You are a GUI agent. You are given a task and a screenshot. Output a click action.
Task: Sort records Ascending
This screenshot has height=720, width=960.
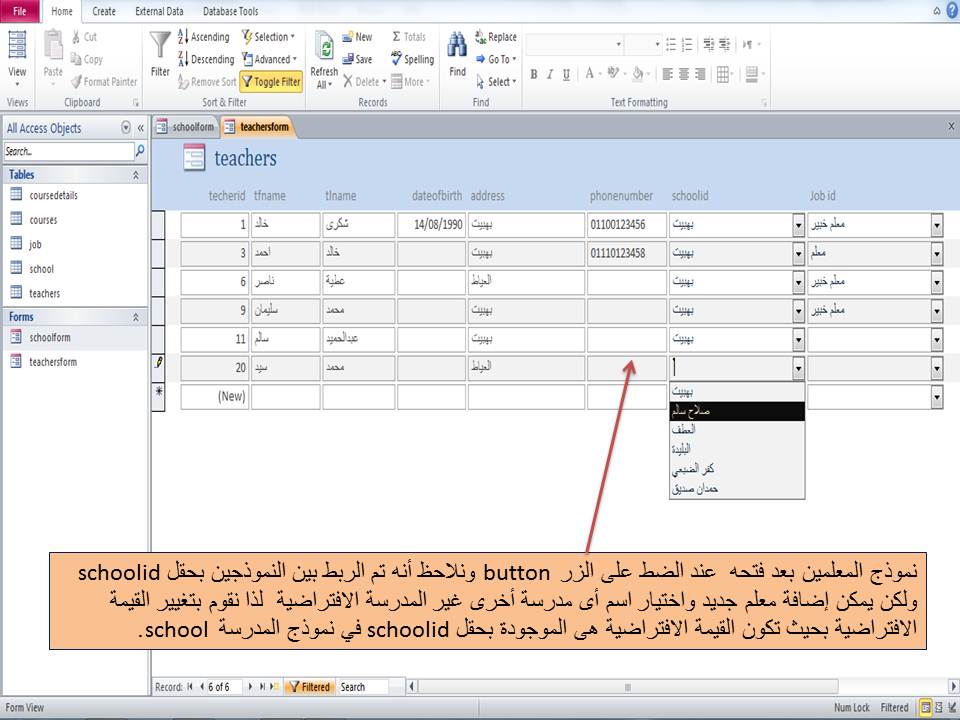(204, 37)
